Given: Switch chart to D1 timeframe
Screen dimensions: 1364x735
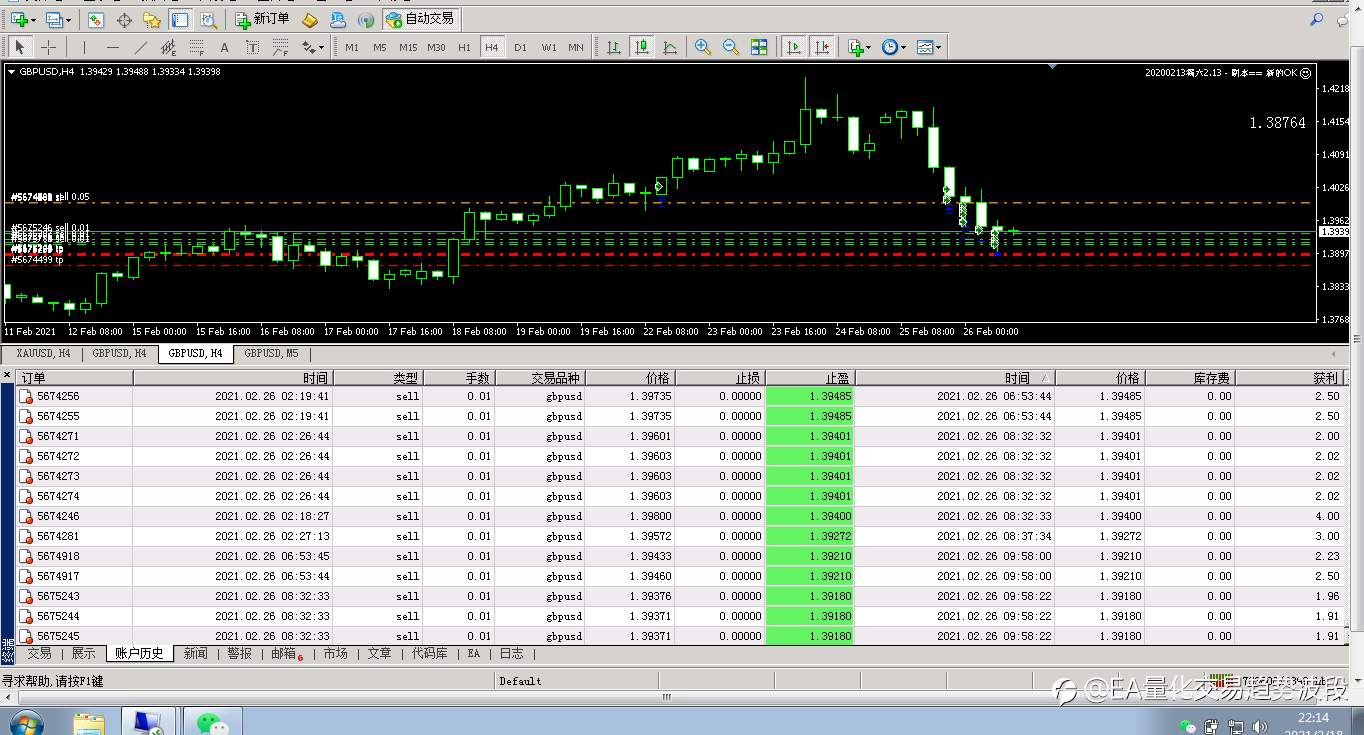Looking at the screenshot, I should tap(520, 47).
